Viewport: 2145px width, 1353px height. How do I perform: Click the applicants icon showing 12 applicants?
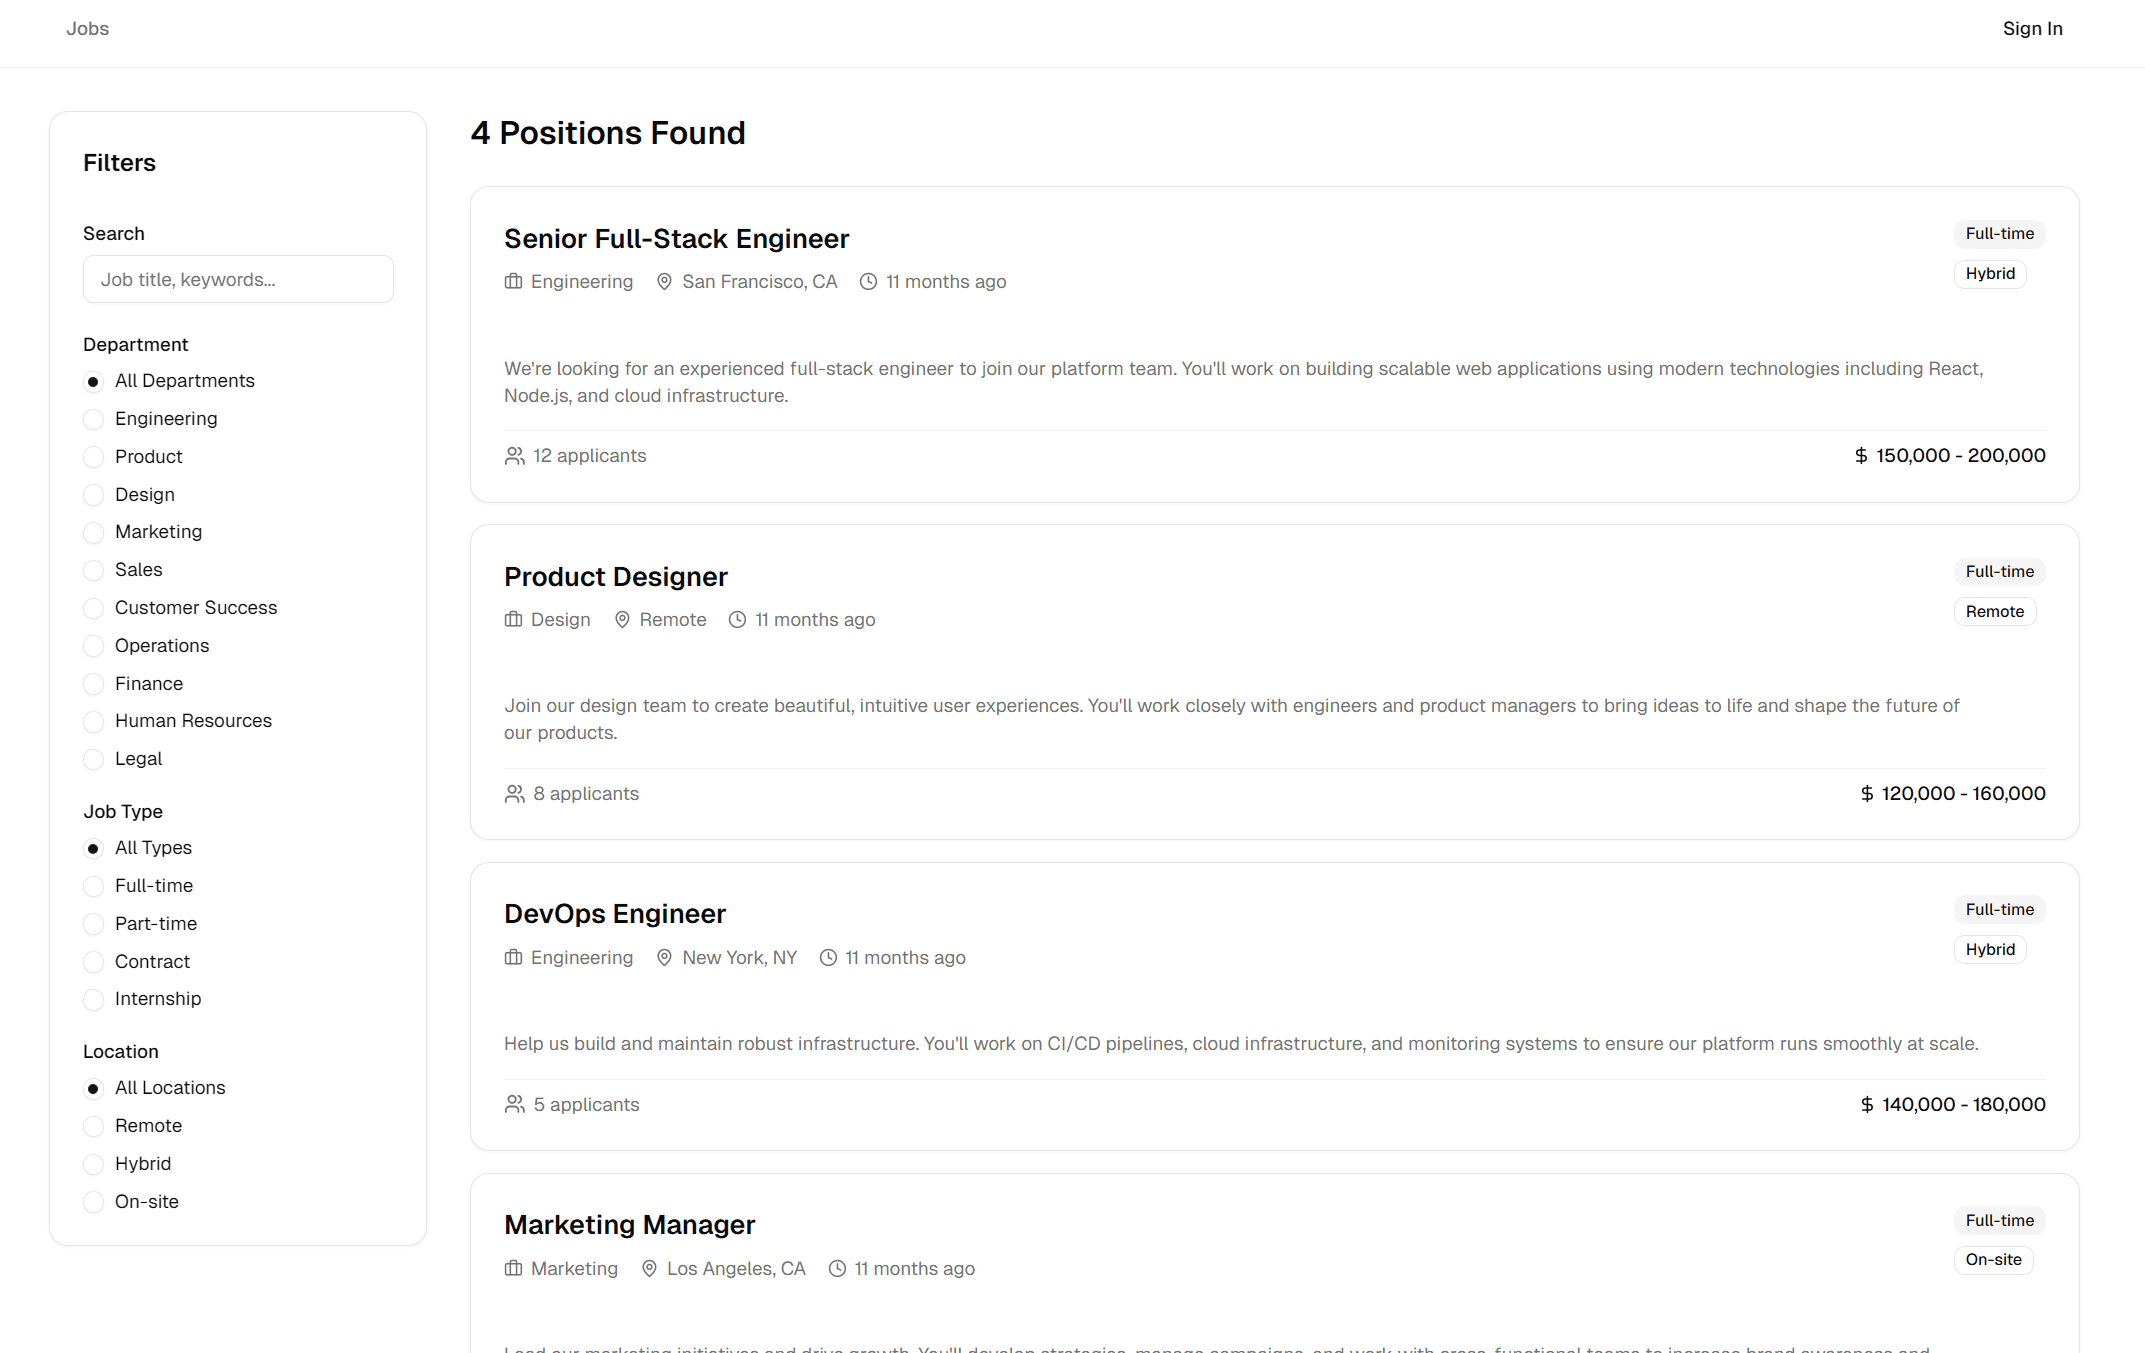514,455
